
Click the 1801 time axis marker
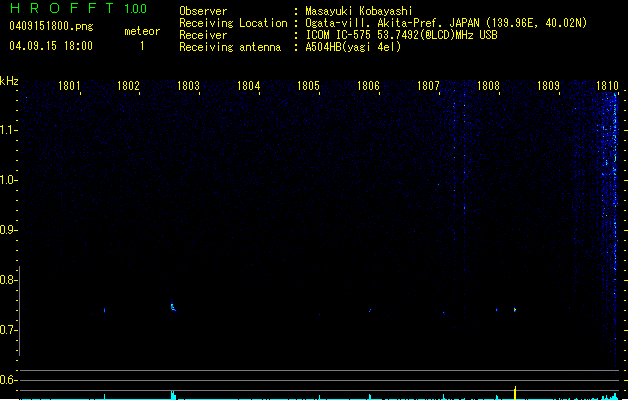[69, 86]
